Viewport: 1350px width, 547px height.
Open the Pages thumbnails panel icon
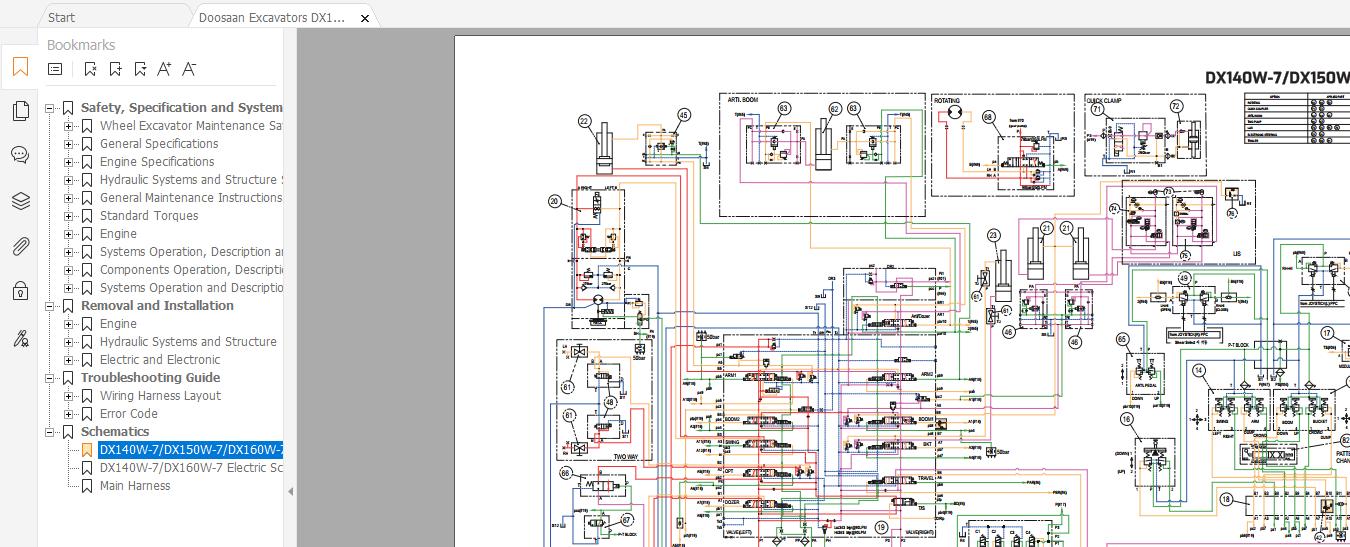tap(20, 110)
